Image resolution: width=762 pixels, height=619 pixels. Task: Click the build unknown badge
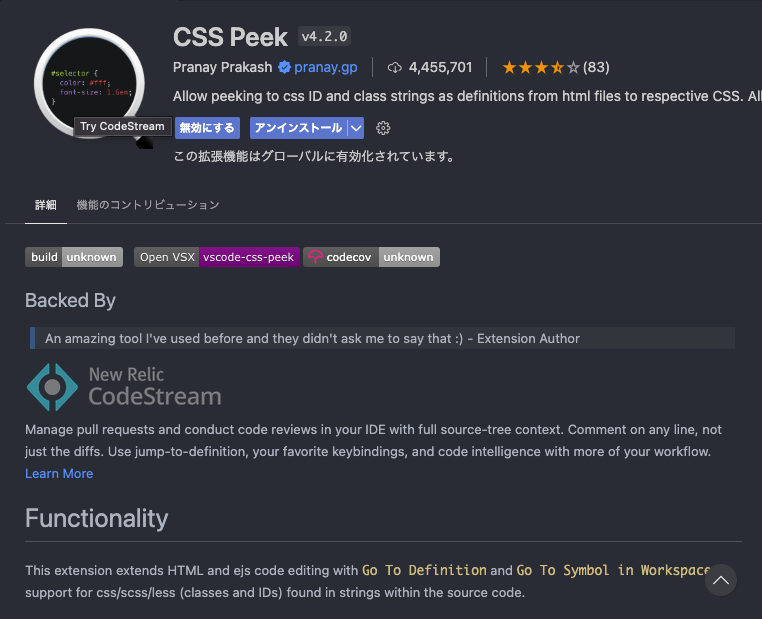pyautogui.click(x=74, y=257)
